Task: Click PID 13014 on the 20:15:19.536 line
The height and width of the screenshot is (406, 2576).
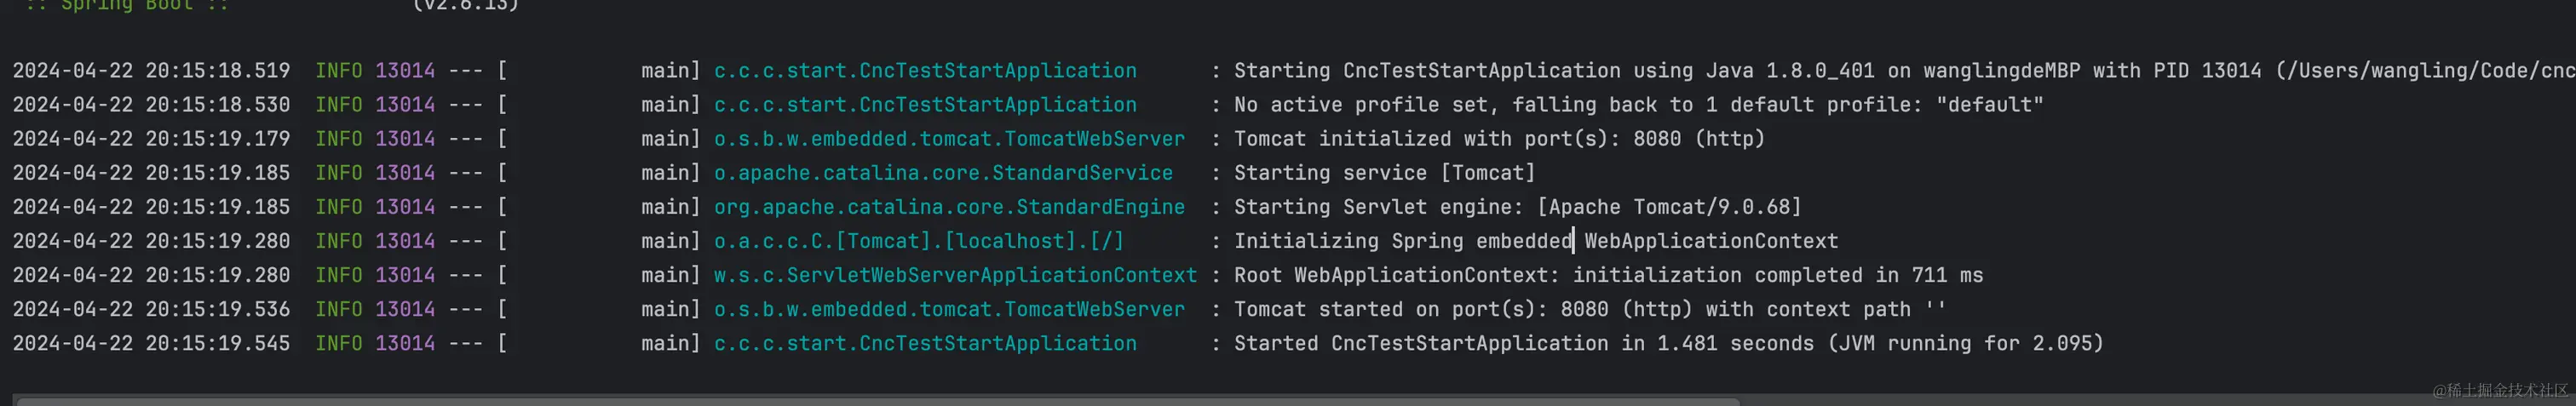Action: click(x=404, y=309)
